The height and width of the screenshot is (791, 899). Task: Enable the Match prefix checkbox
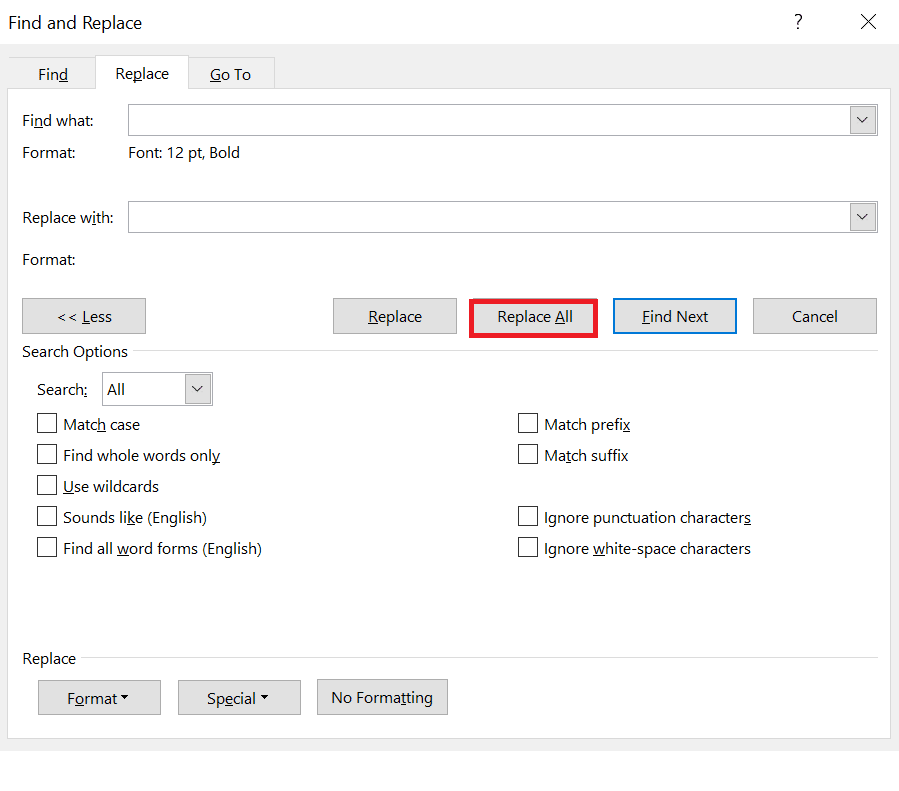tap(527, 424)
